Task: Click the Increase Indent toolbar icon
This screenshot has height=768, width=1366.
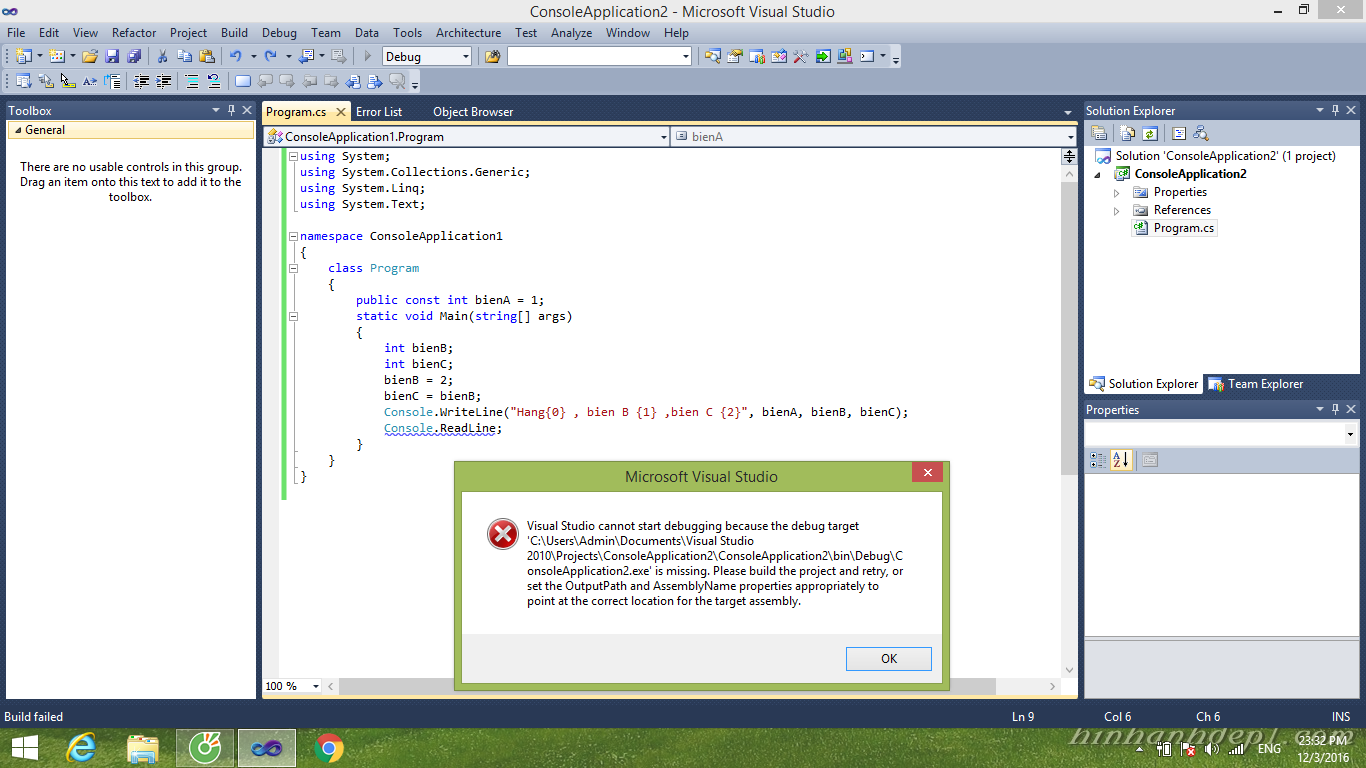Action: pyautogui.click(x=163, y=82)
